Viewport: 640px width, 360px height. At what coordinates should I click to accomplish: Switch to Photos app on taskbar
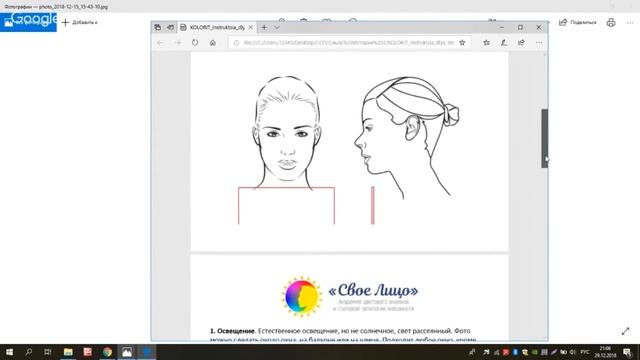127,352
